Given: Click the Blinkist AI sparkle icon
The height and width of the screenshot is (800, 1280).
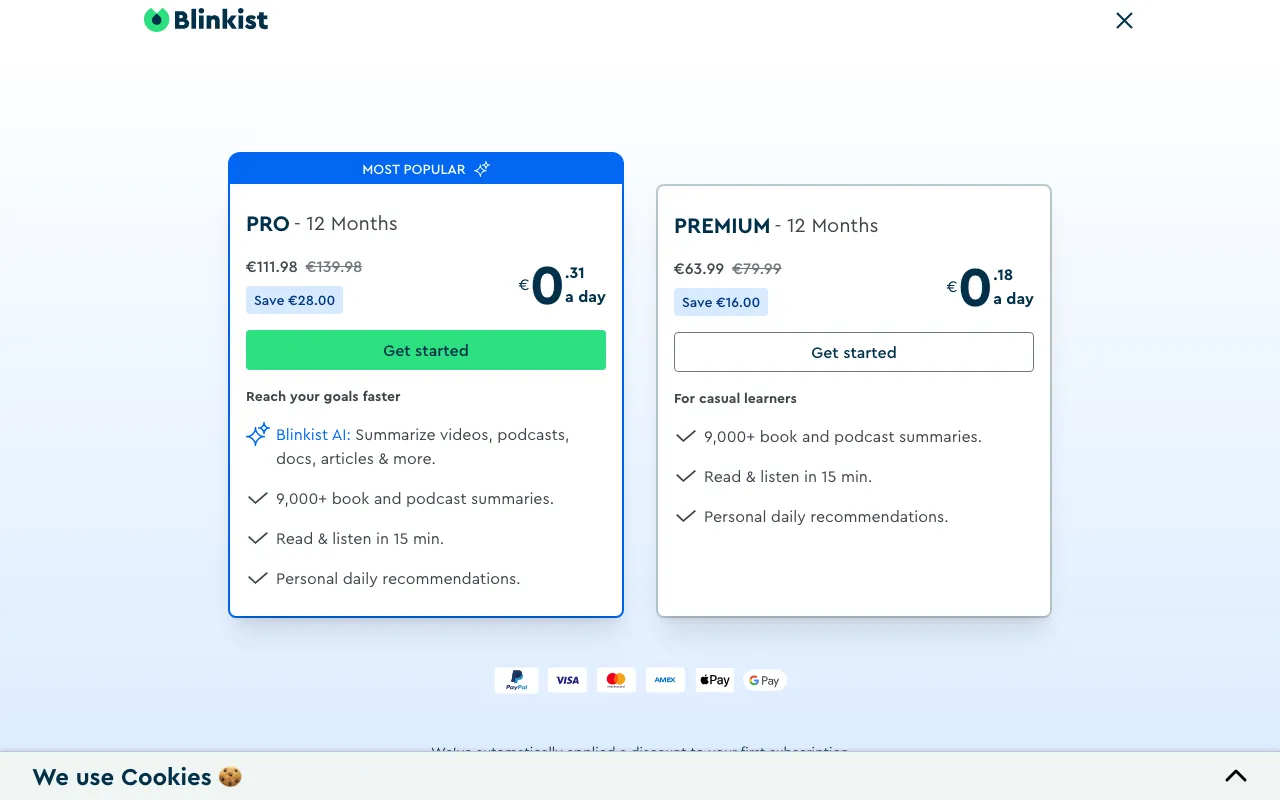Looking at the screenshot, I should coord(258,435).
